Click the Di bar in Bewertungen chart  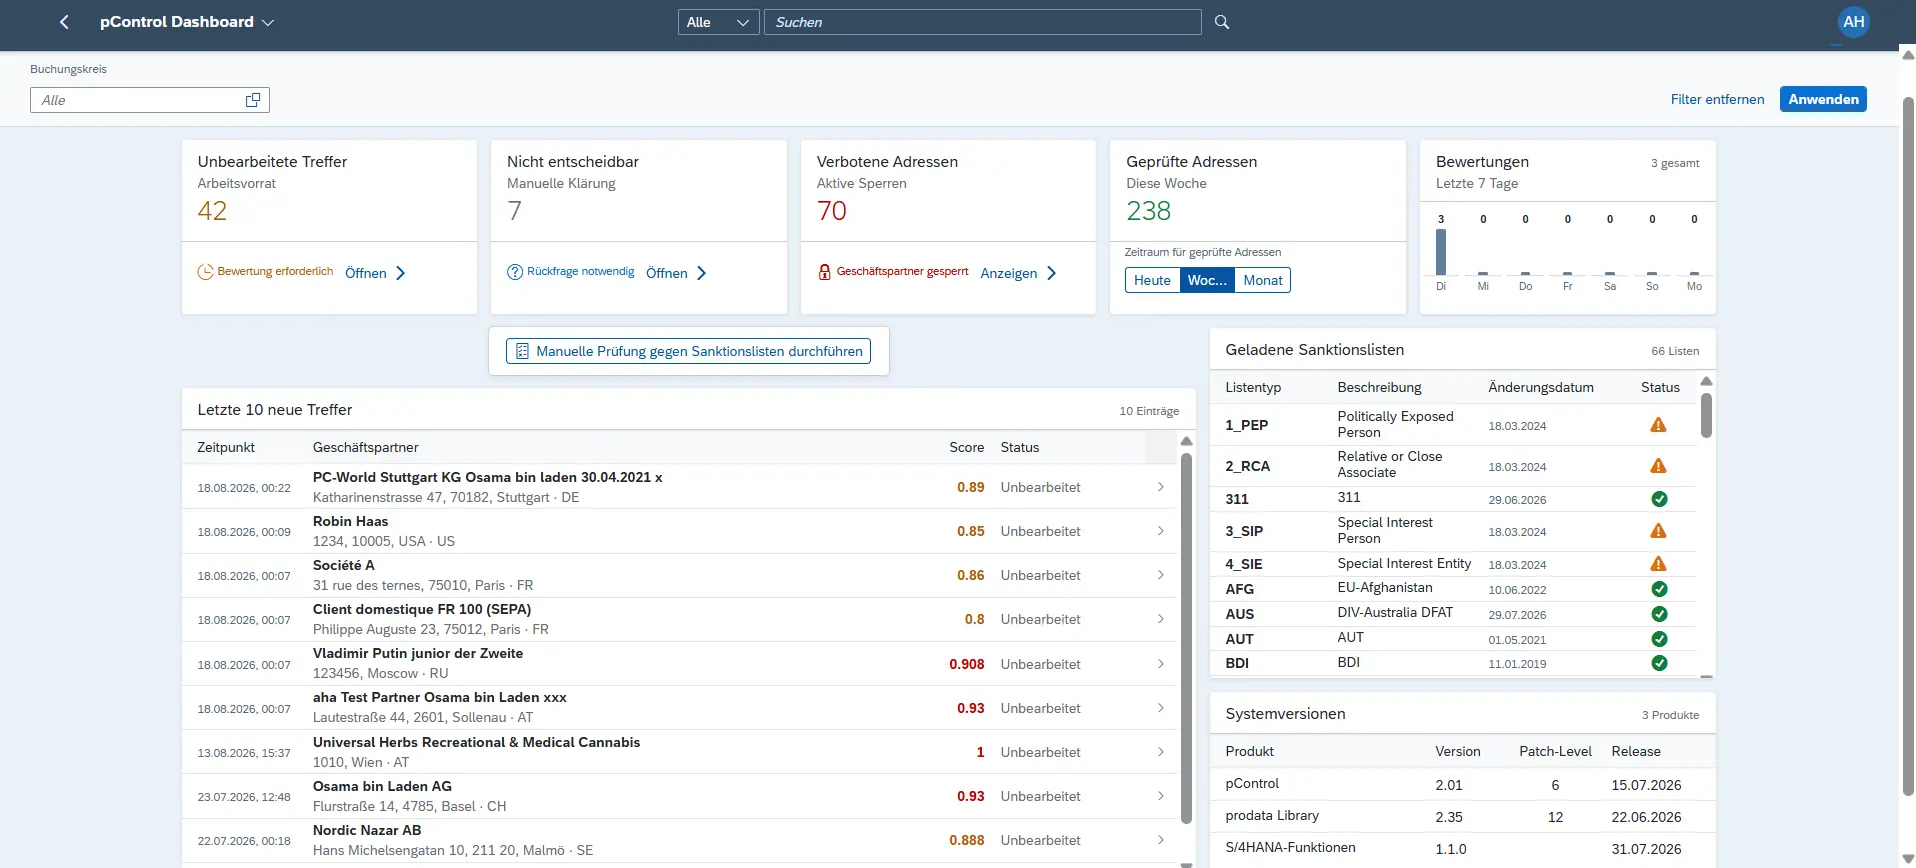(1441, 252)
